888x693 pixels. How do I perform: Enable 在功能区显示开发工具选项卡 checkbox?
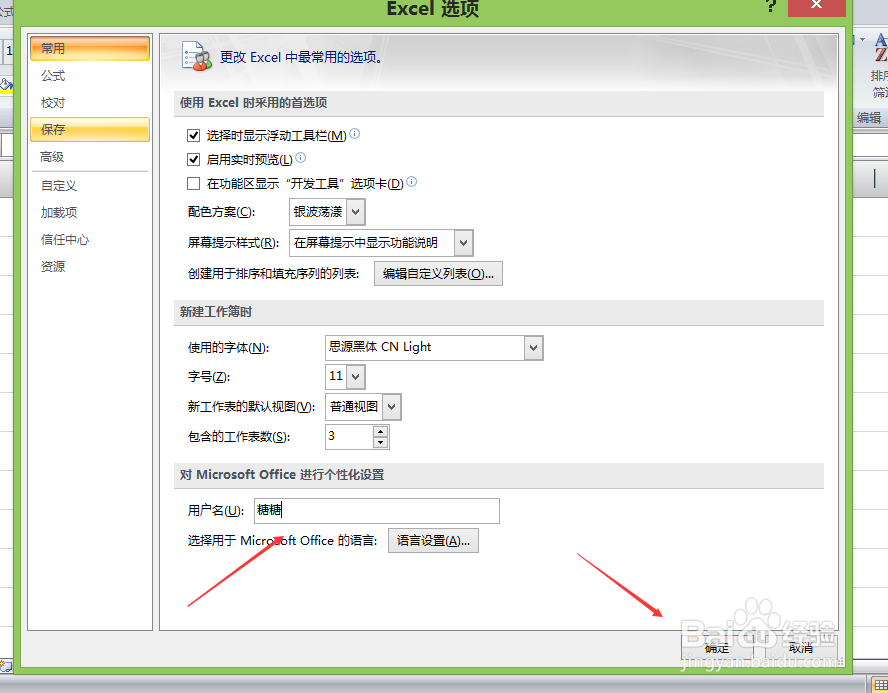pos(194,183)
